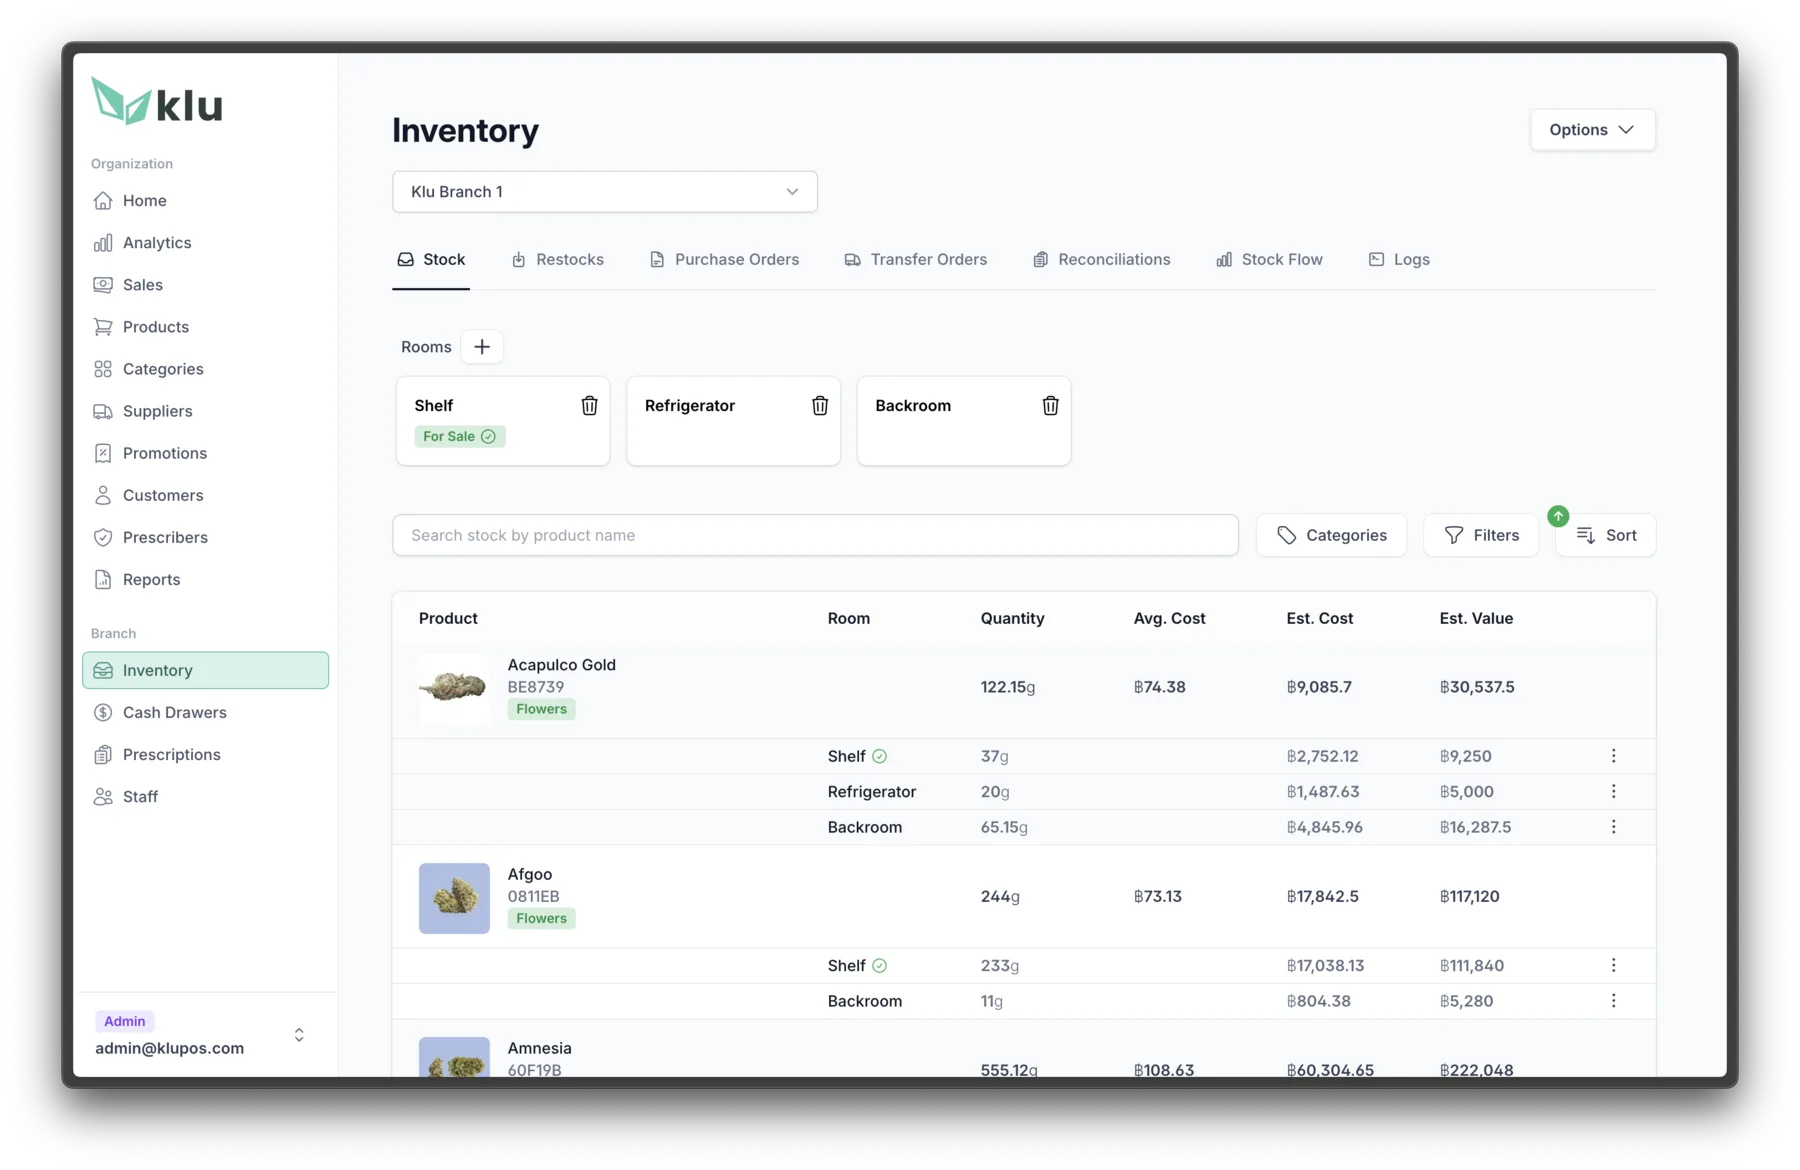Click the green sort direction indicator
The image size is (1800, 1170).
[x=1558, y=516]
